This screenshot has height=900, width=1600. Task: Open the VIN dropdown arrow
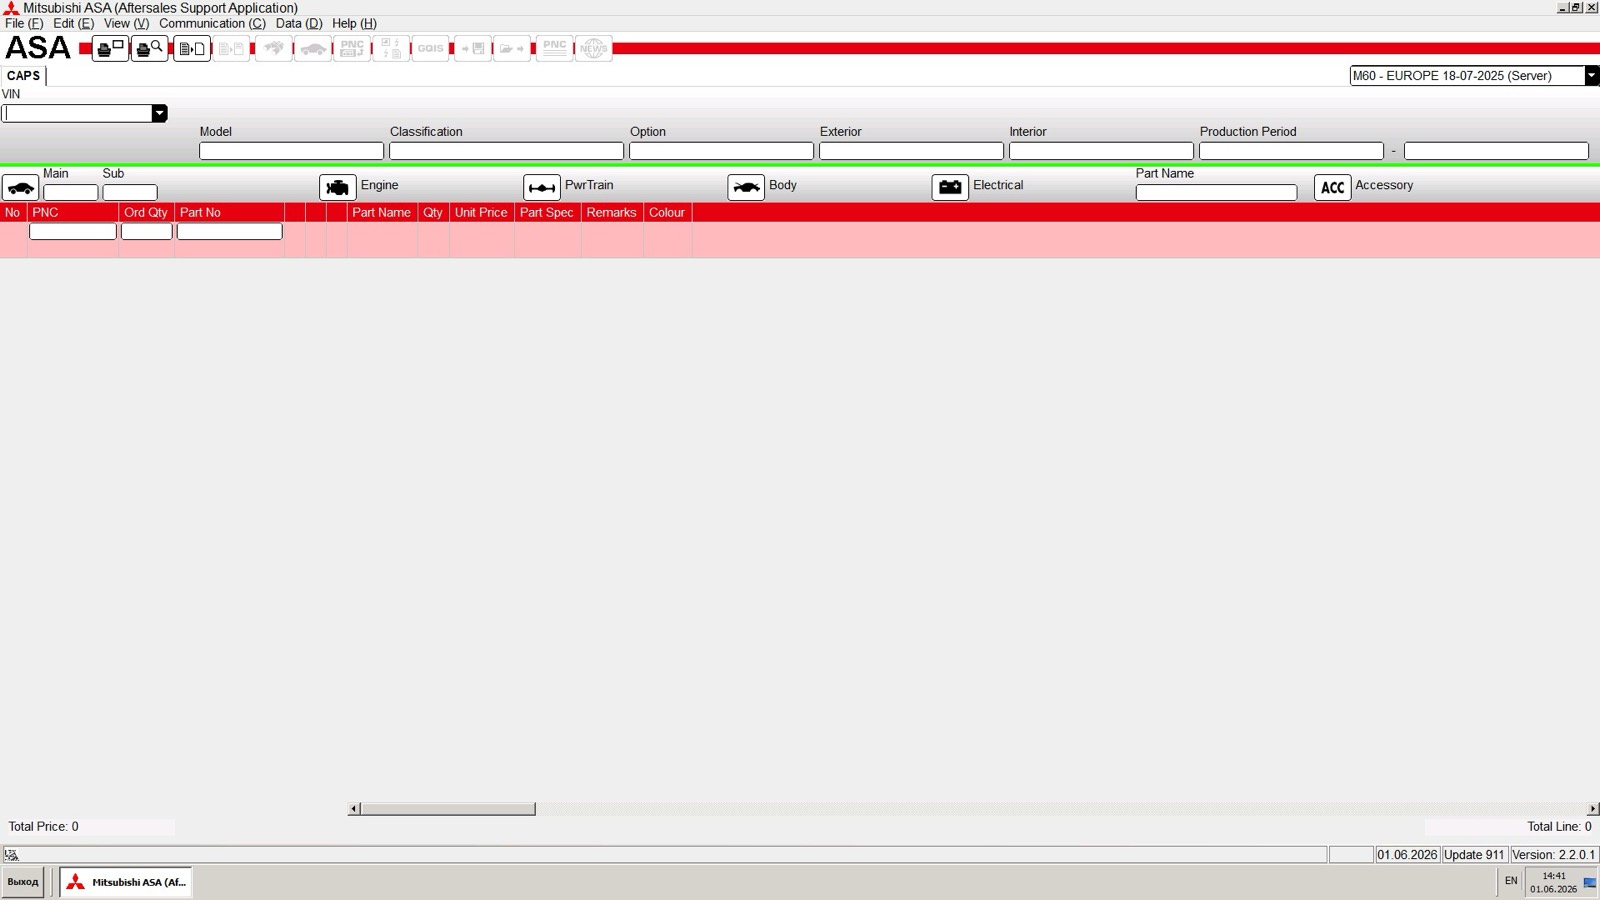click(159, 114)
